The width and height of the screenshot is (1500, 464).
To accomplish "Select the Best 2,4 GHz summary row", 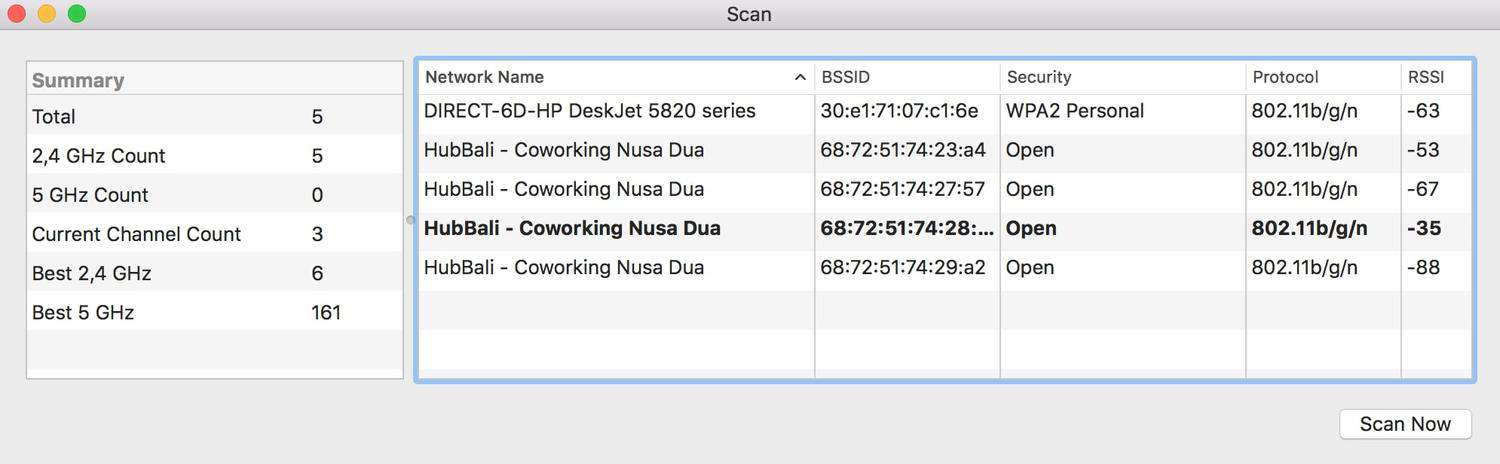I will coord(215,273).
